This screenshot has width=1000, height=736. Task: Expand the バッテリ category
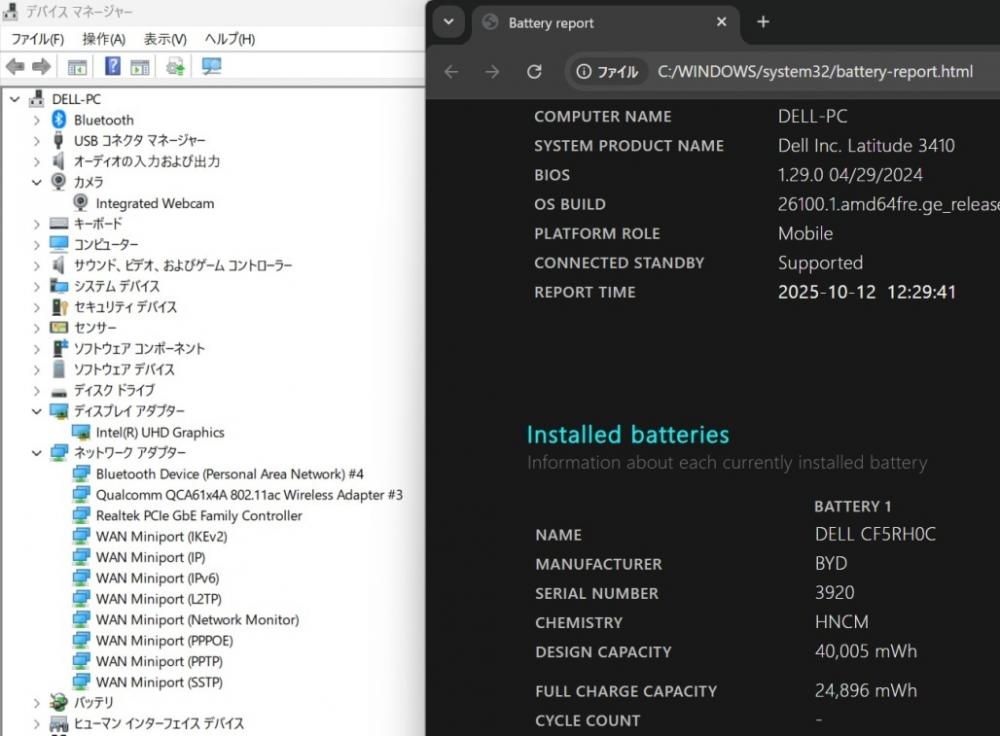pos(37,703)
